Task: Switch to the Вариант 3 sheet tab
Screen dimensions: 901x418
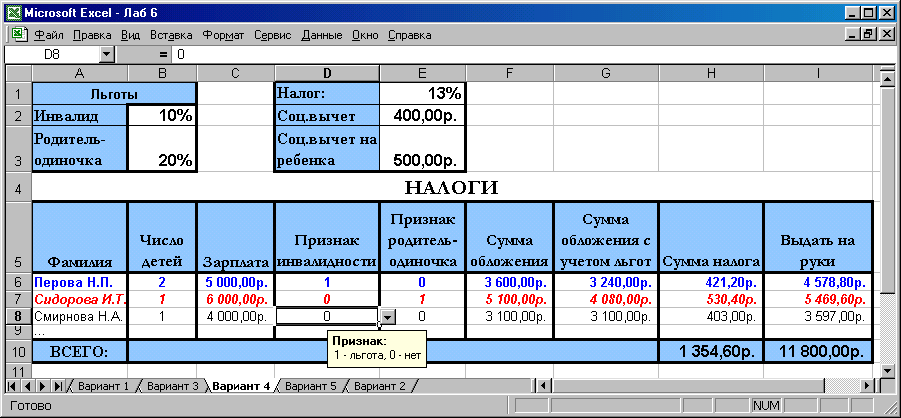Action: pyautogui.click(x=172, y=386)
